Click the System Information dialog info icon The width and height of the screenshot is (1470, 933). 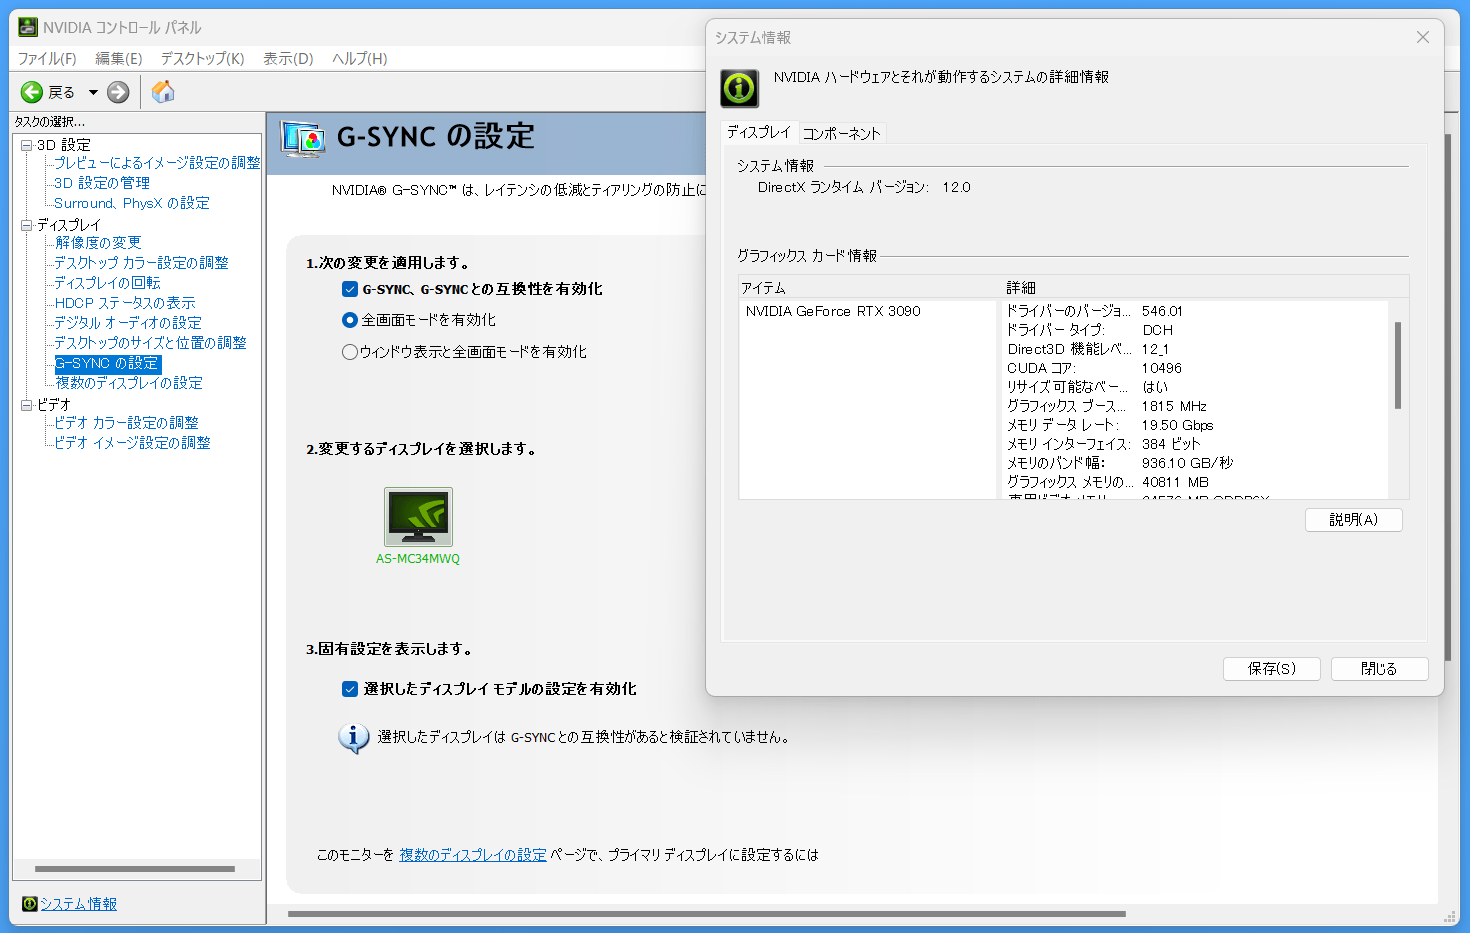(740, 88)
